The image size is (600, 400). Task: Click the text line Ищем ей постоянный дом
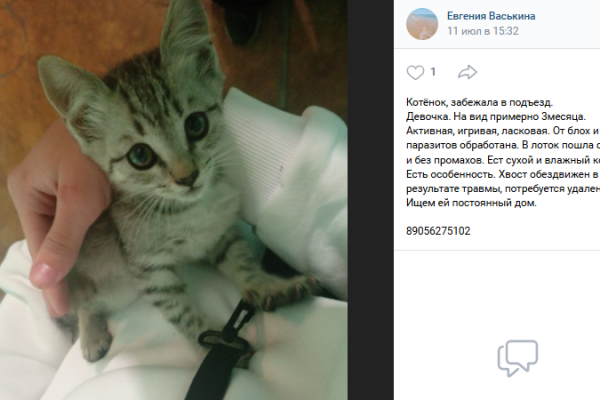click(x=471, y=203)
